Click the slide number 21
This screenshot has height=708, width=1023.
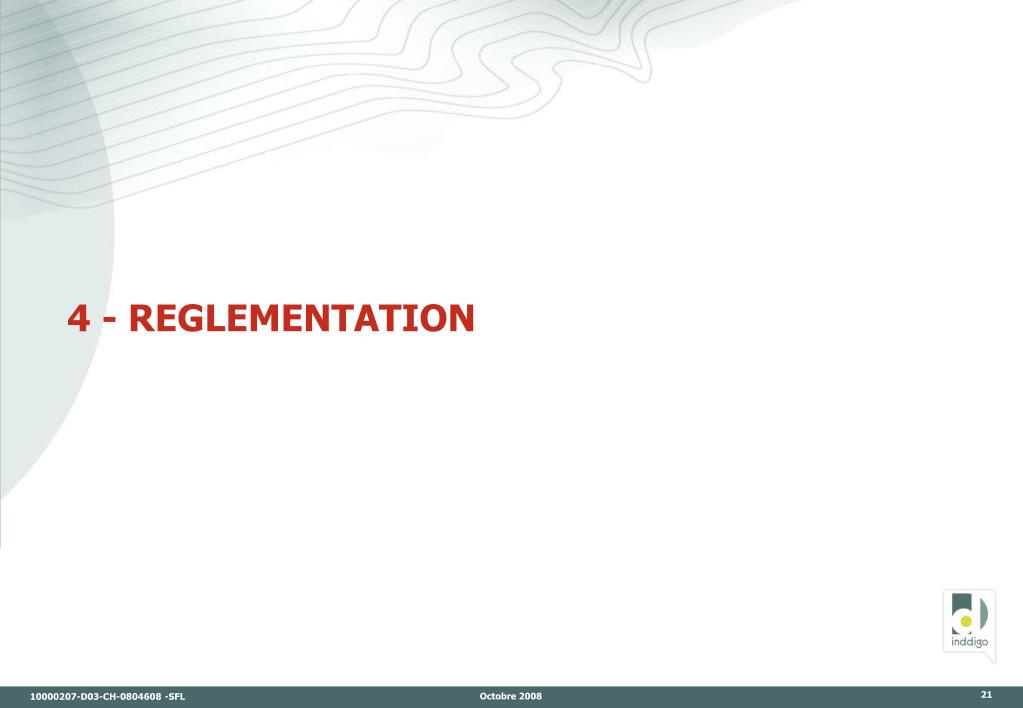coord(986,695)
